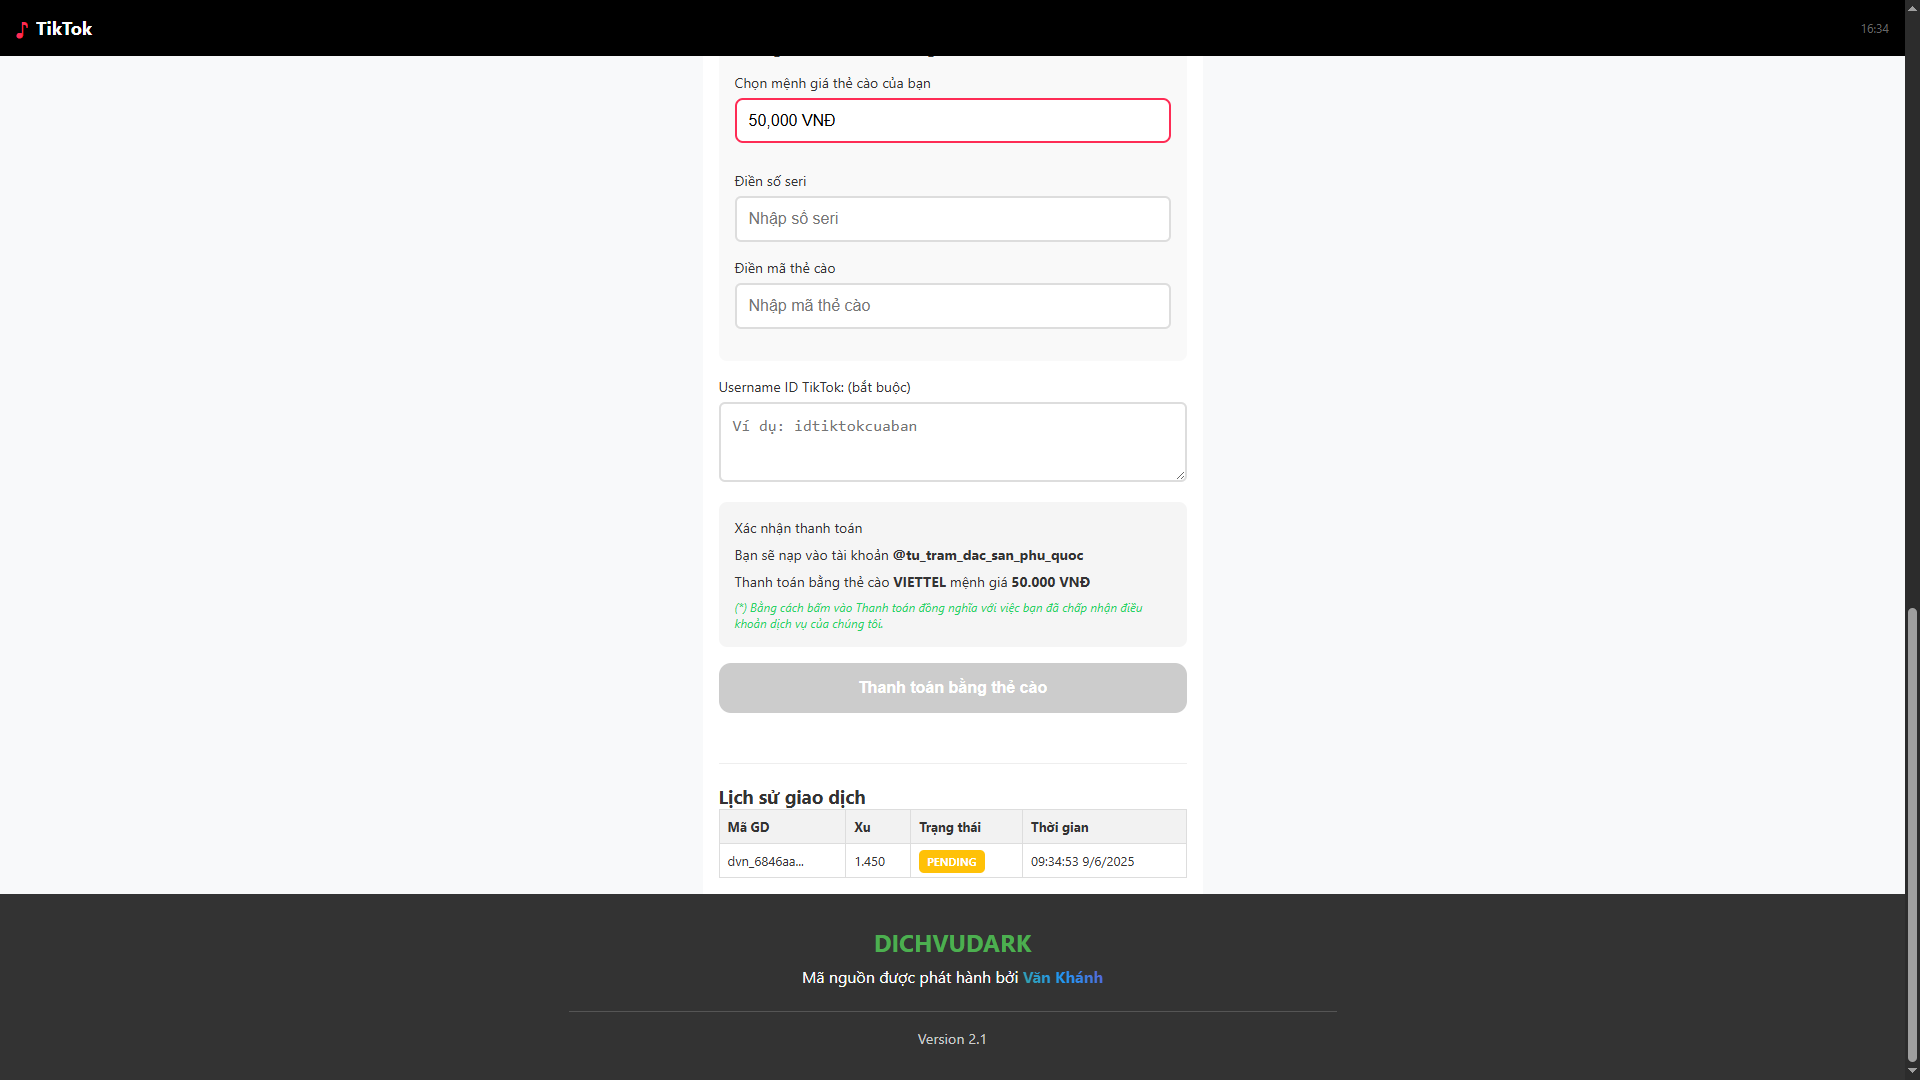The image size is (1920, 1080).
Task: Click the Username ID TikTok text area
Action: coord(952,441)
